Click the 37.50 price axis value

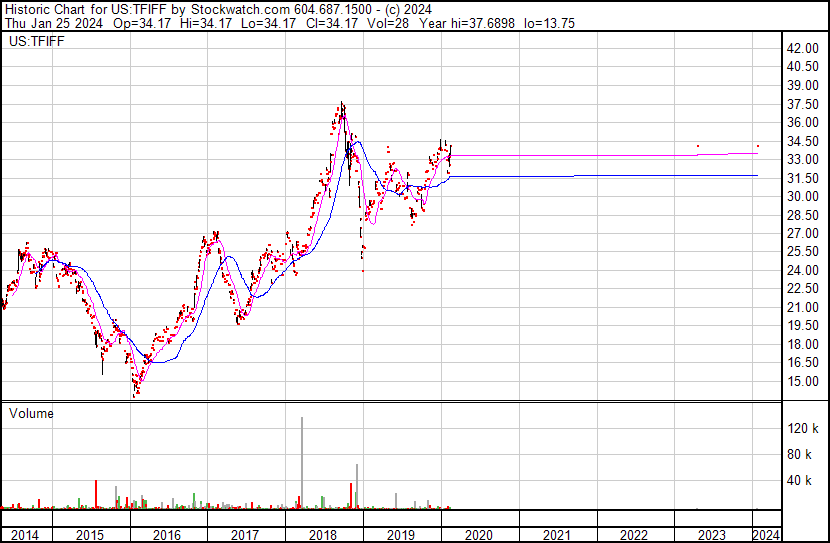pyautogui.click(x=803, y=104)
